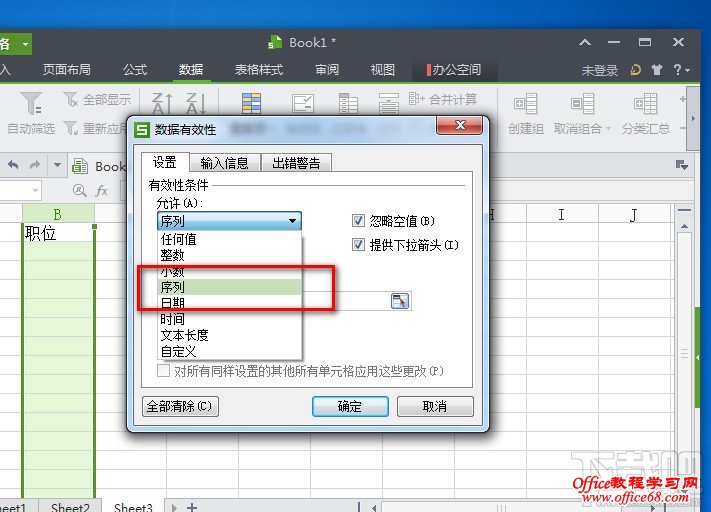Screen dimensions: 711x512
Task: Switch to Sheet3 tab
Action: coord(133,507)
